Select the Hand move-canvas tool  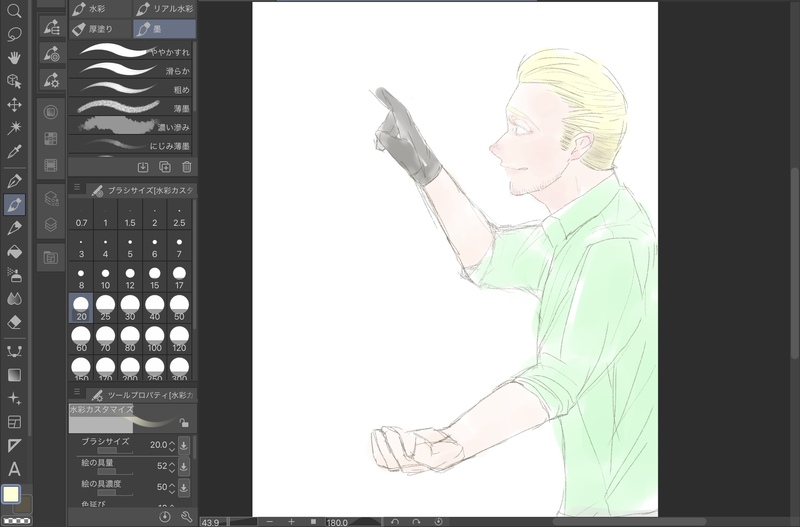click(14, 58)
